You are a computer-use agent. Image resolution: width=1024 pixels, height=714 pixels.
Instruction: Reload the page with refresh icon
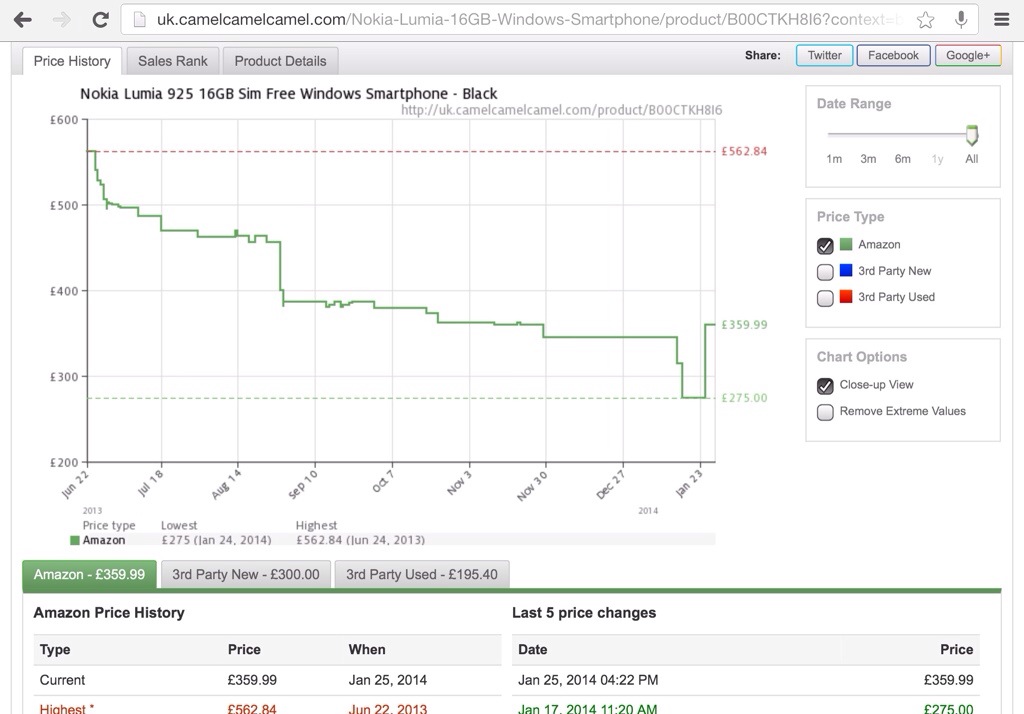pos(100,19)
